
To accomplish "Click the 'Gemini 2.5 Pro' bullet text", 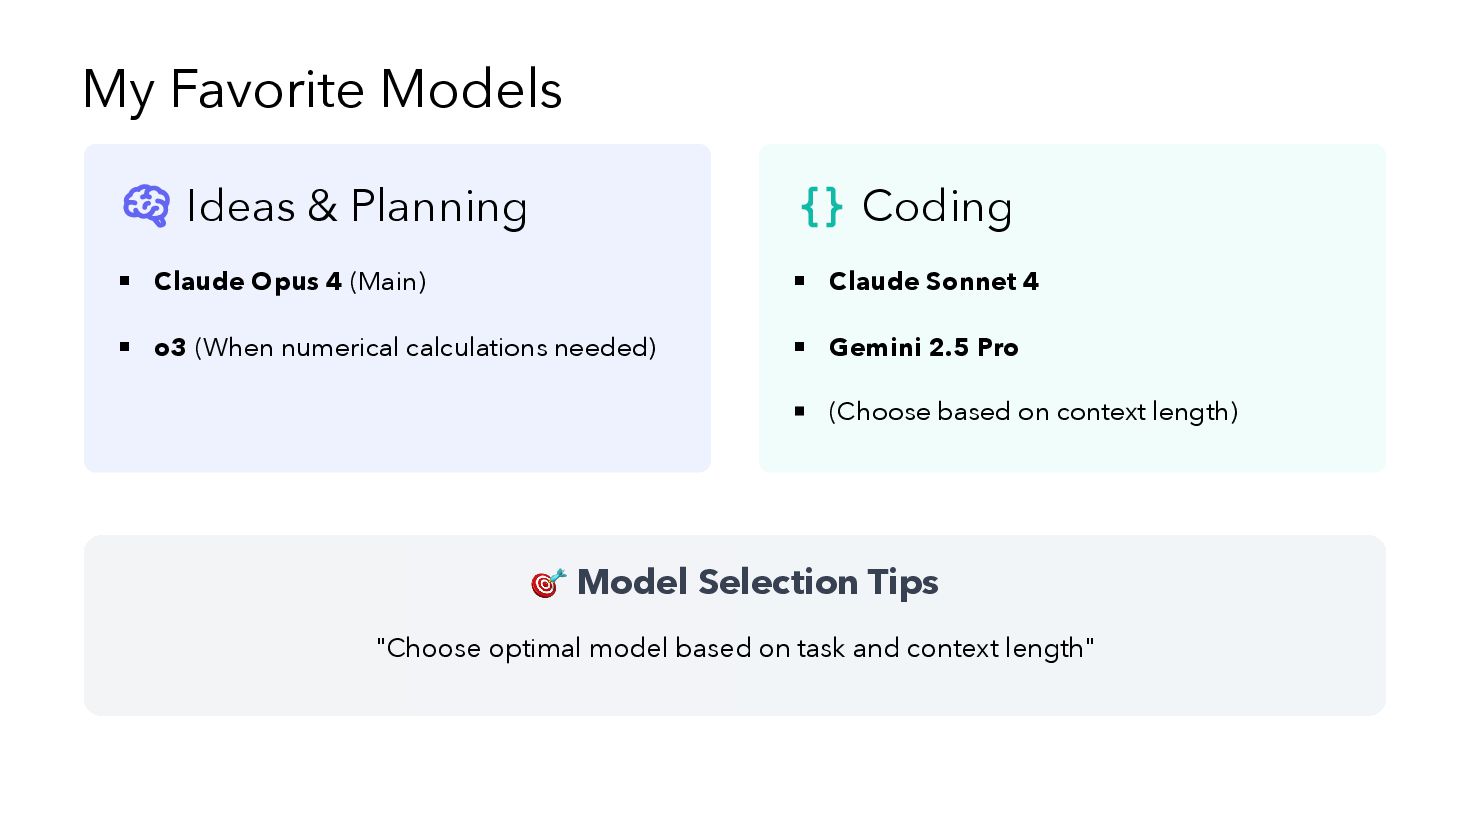I will click(923, 347).
